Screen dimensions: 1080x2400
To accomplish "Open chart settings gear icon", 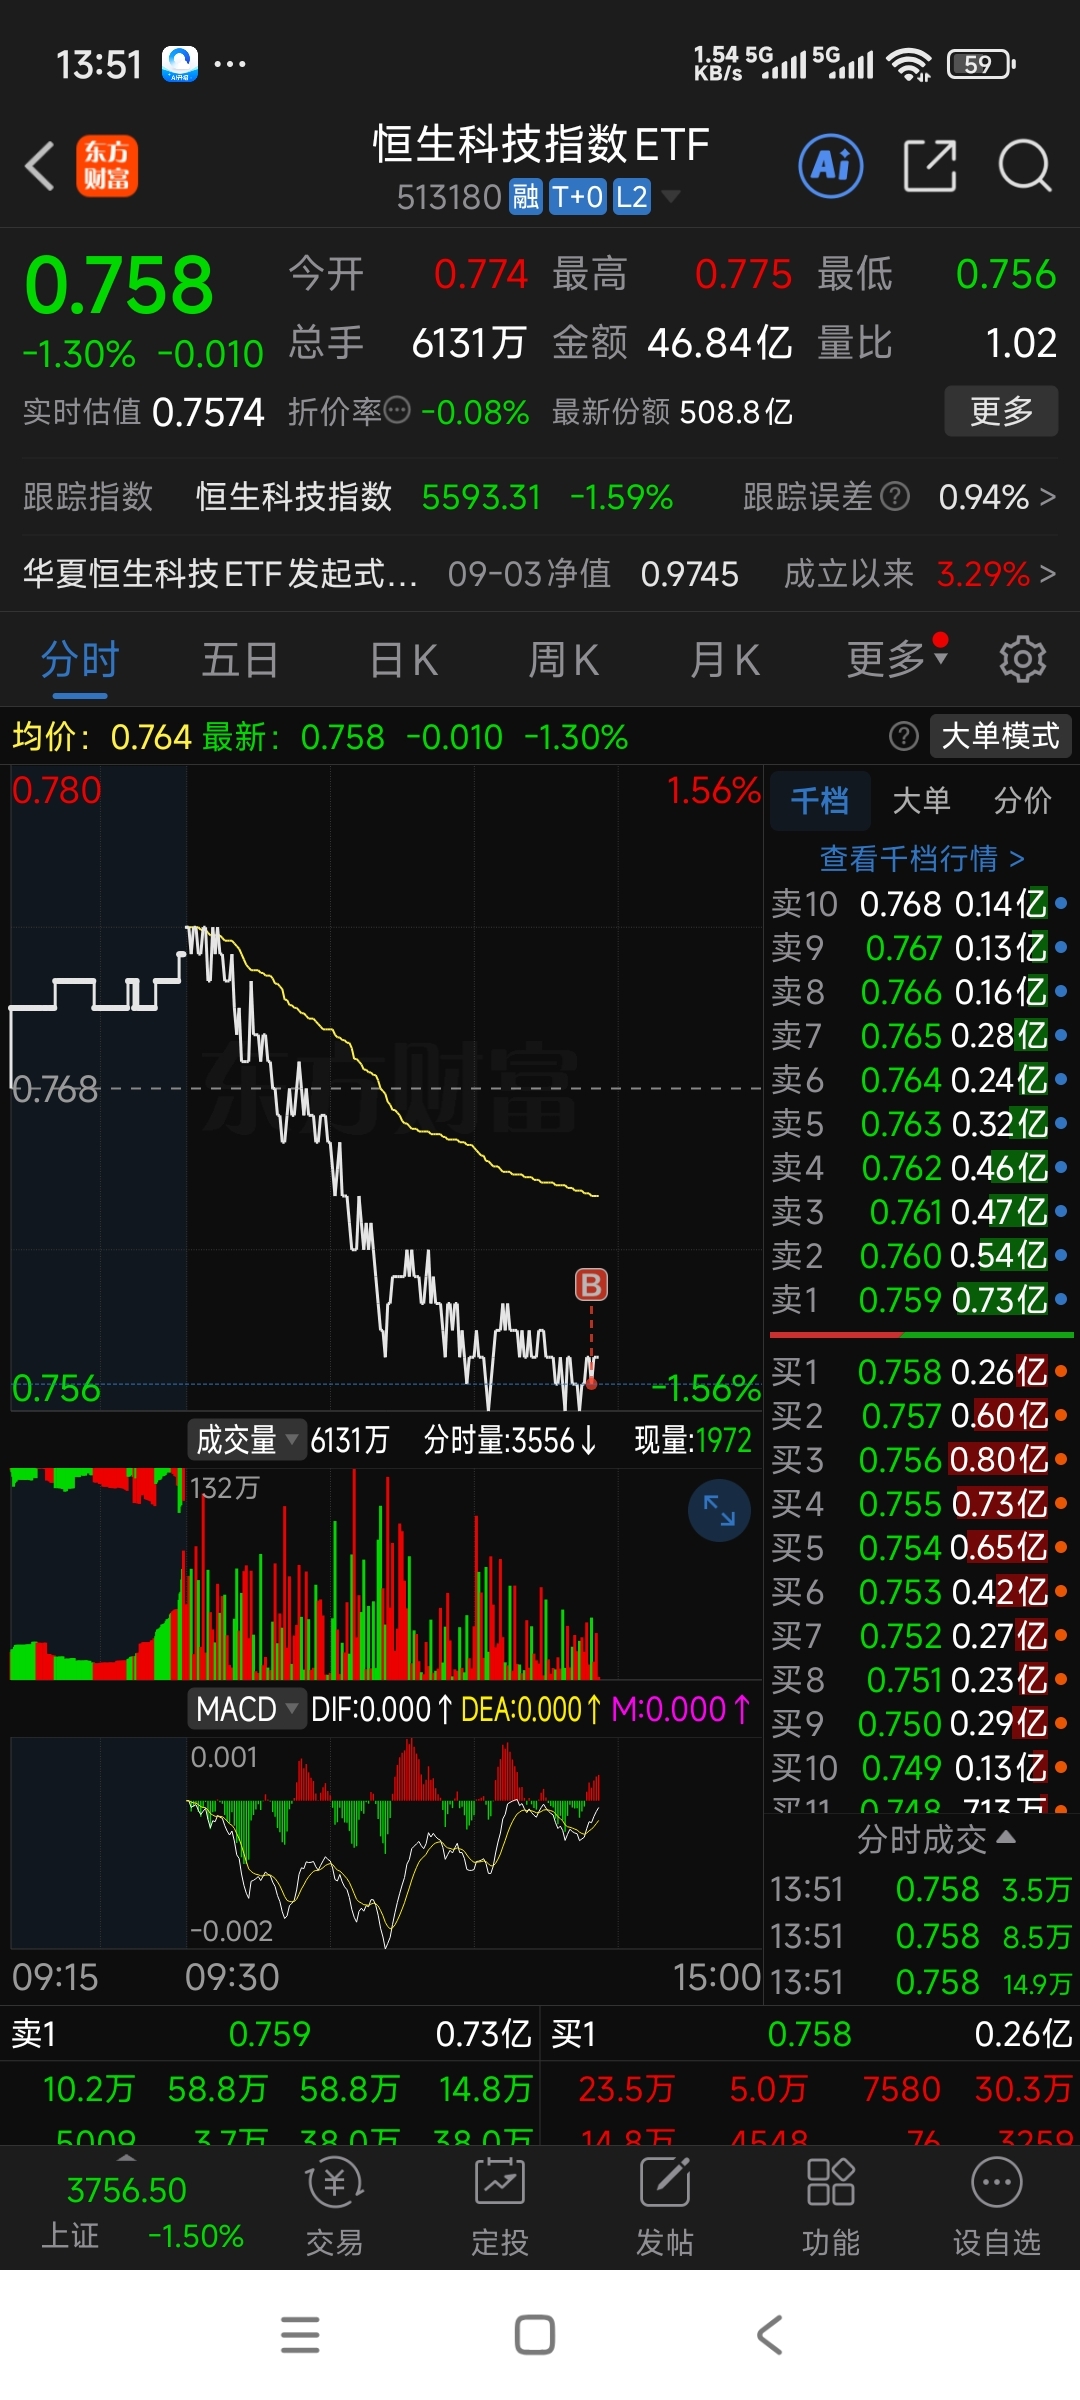I will 1023,659.
